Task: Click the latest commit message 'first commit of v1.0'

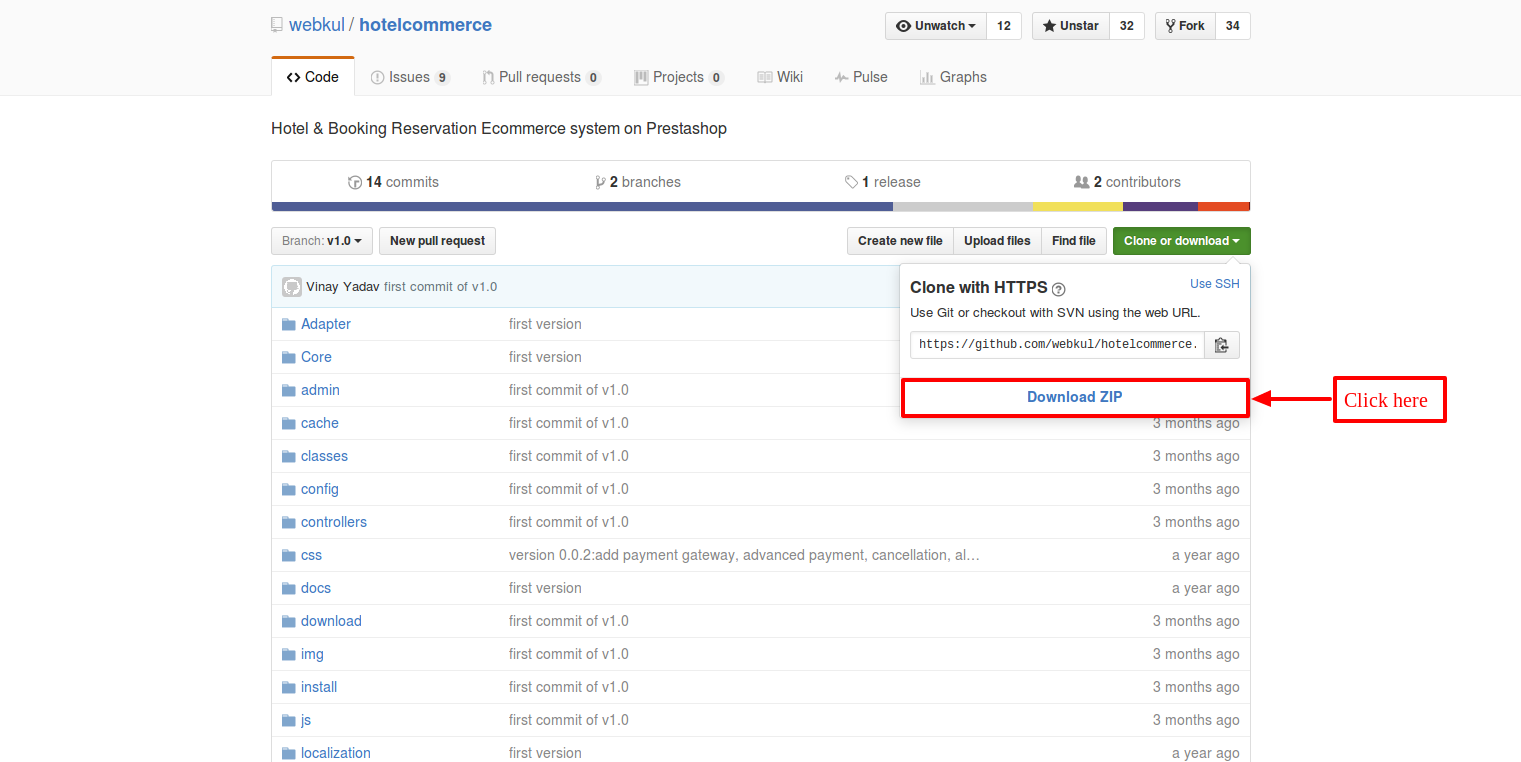Action: pyautogui.click(x=441, y=287)
